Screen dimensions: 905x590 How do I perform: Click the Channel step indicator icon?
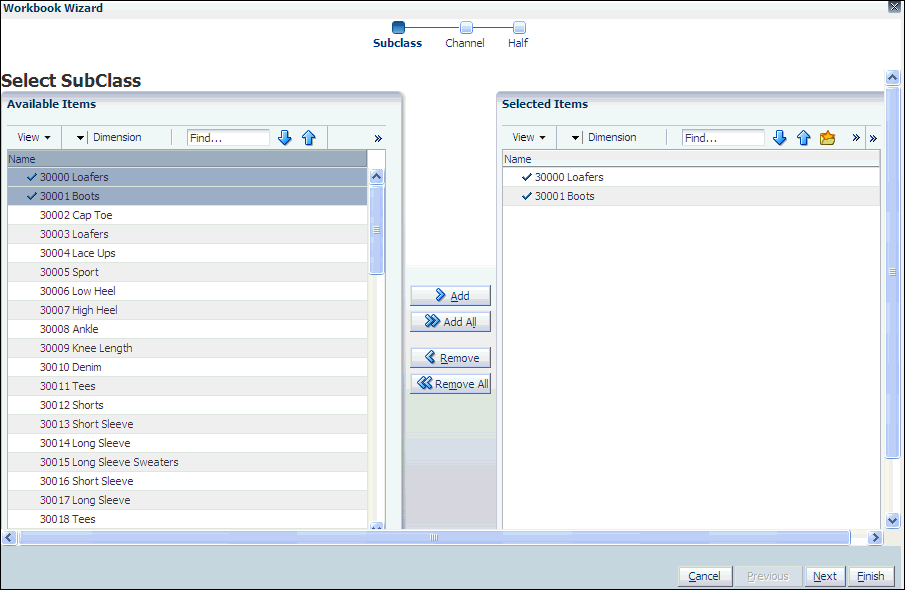pos(466,27)
